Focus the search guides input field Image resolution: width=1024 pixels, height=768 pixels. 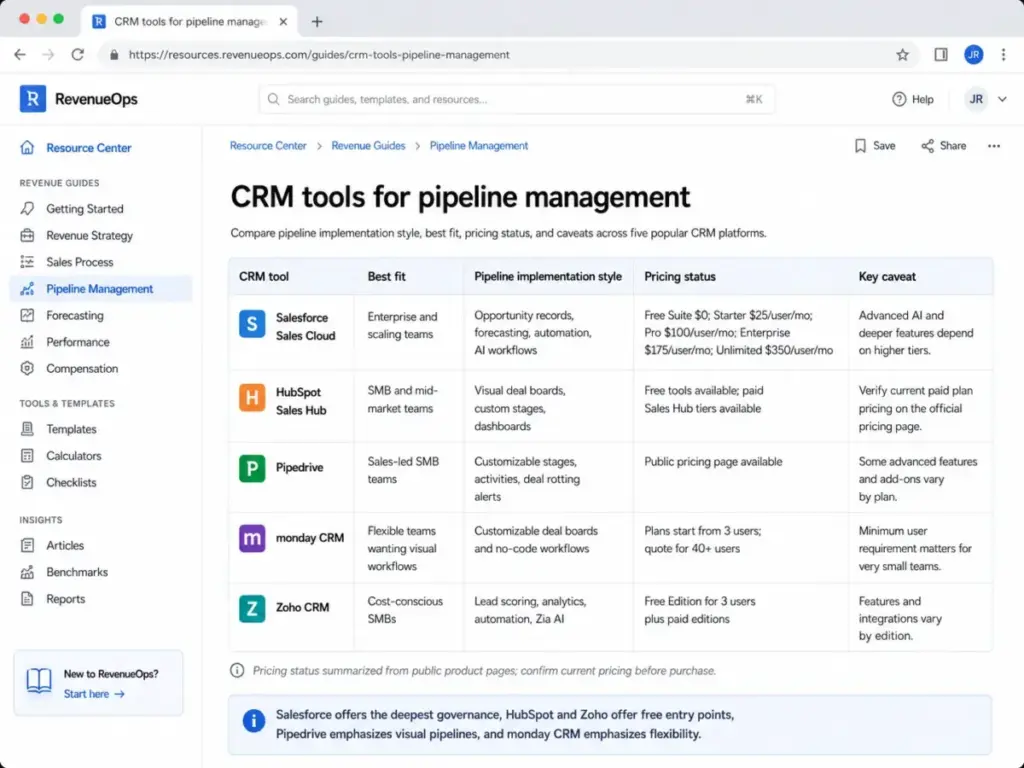[517, 99]
